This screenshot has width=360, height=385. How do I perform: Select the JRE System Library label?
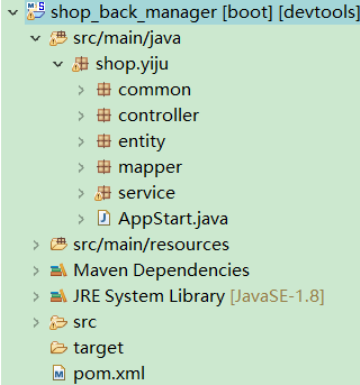click(x=149, y=296)
